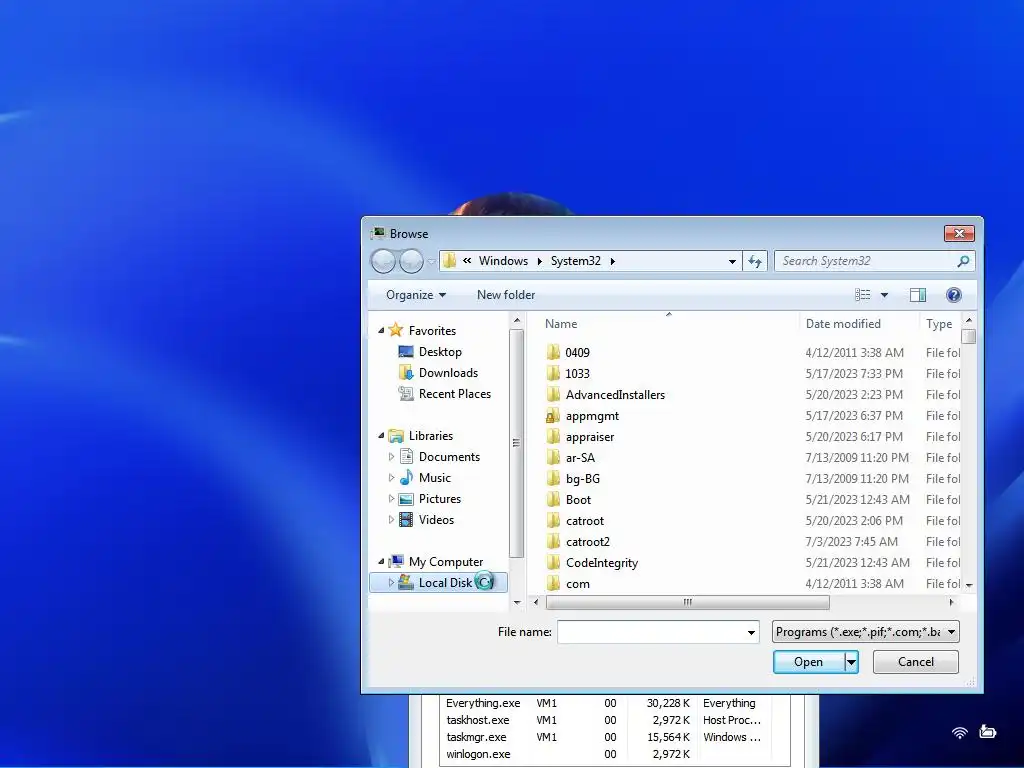Select the ar-SA folder row
This screenshot has width=1024, height=768.
point(751,458)
